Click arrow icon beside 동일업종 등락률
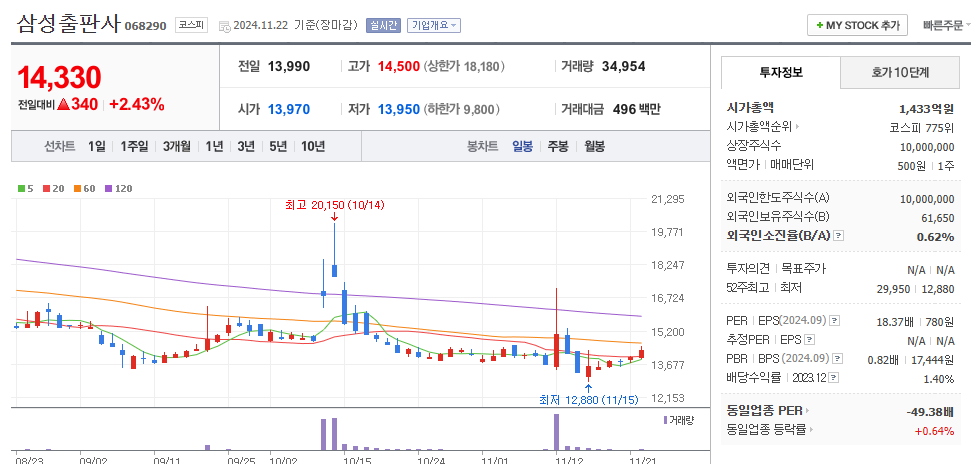The height and width of the screenshot is (464, 978). pyautogui.click(x=811, y=429)
